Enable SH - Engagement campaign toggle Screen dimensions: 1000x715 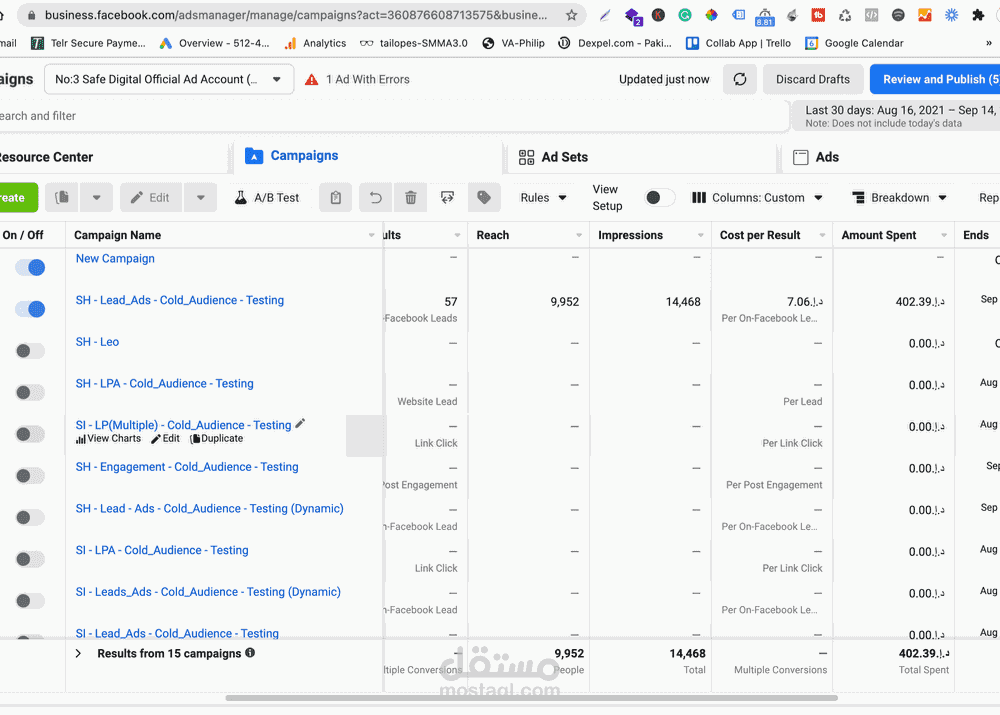click(30, 476)
